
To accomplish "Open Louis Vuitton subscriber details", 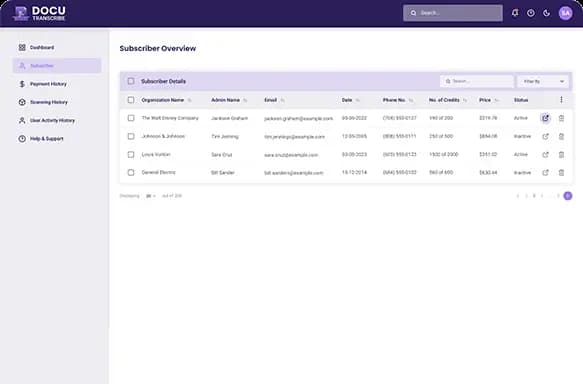I will pos(545,154).
